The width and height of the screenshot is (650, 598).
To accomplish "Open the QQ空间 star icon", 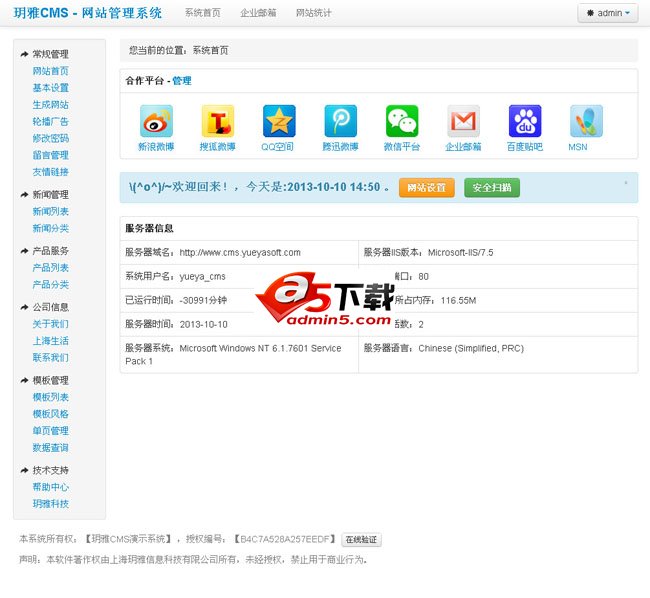I will pyautogui.click(x=279, y=121).
